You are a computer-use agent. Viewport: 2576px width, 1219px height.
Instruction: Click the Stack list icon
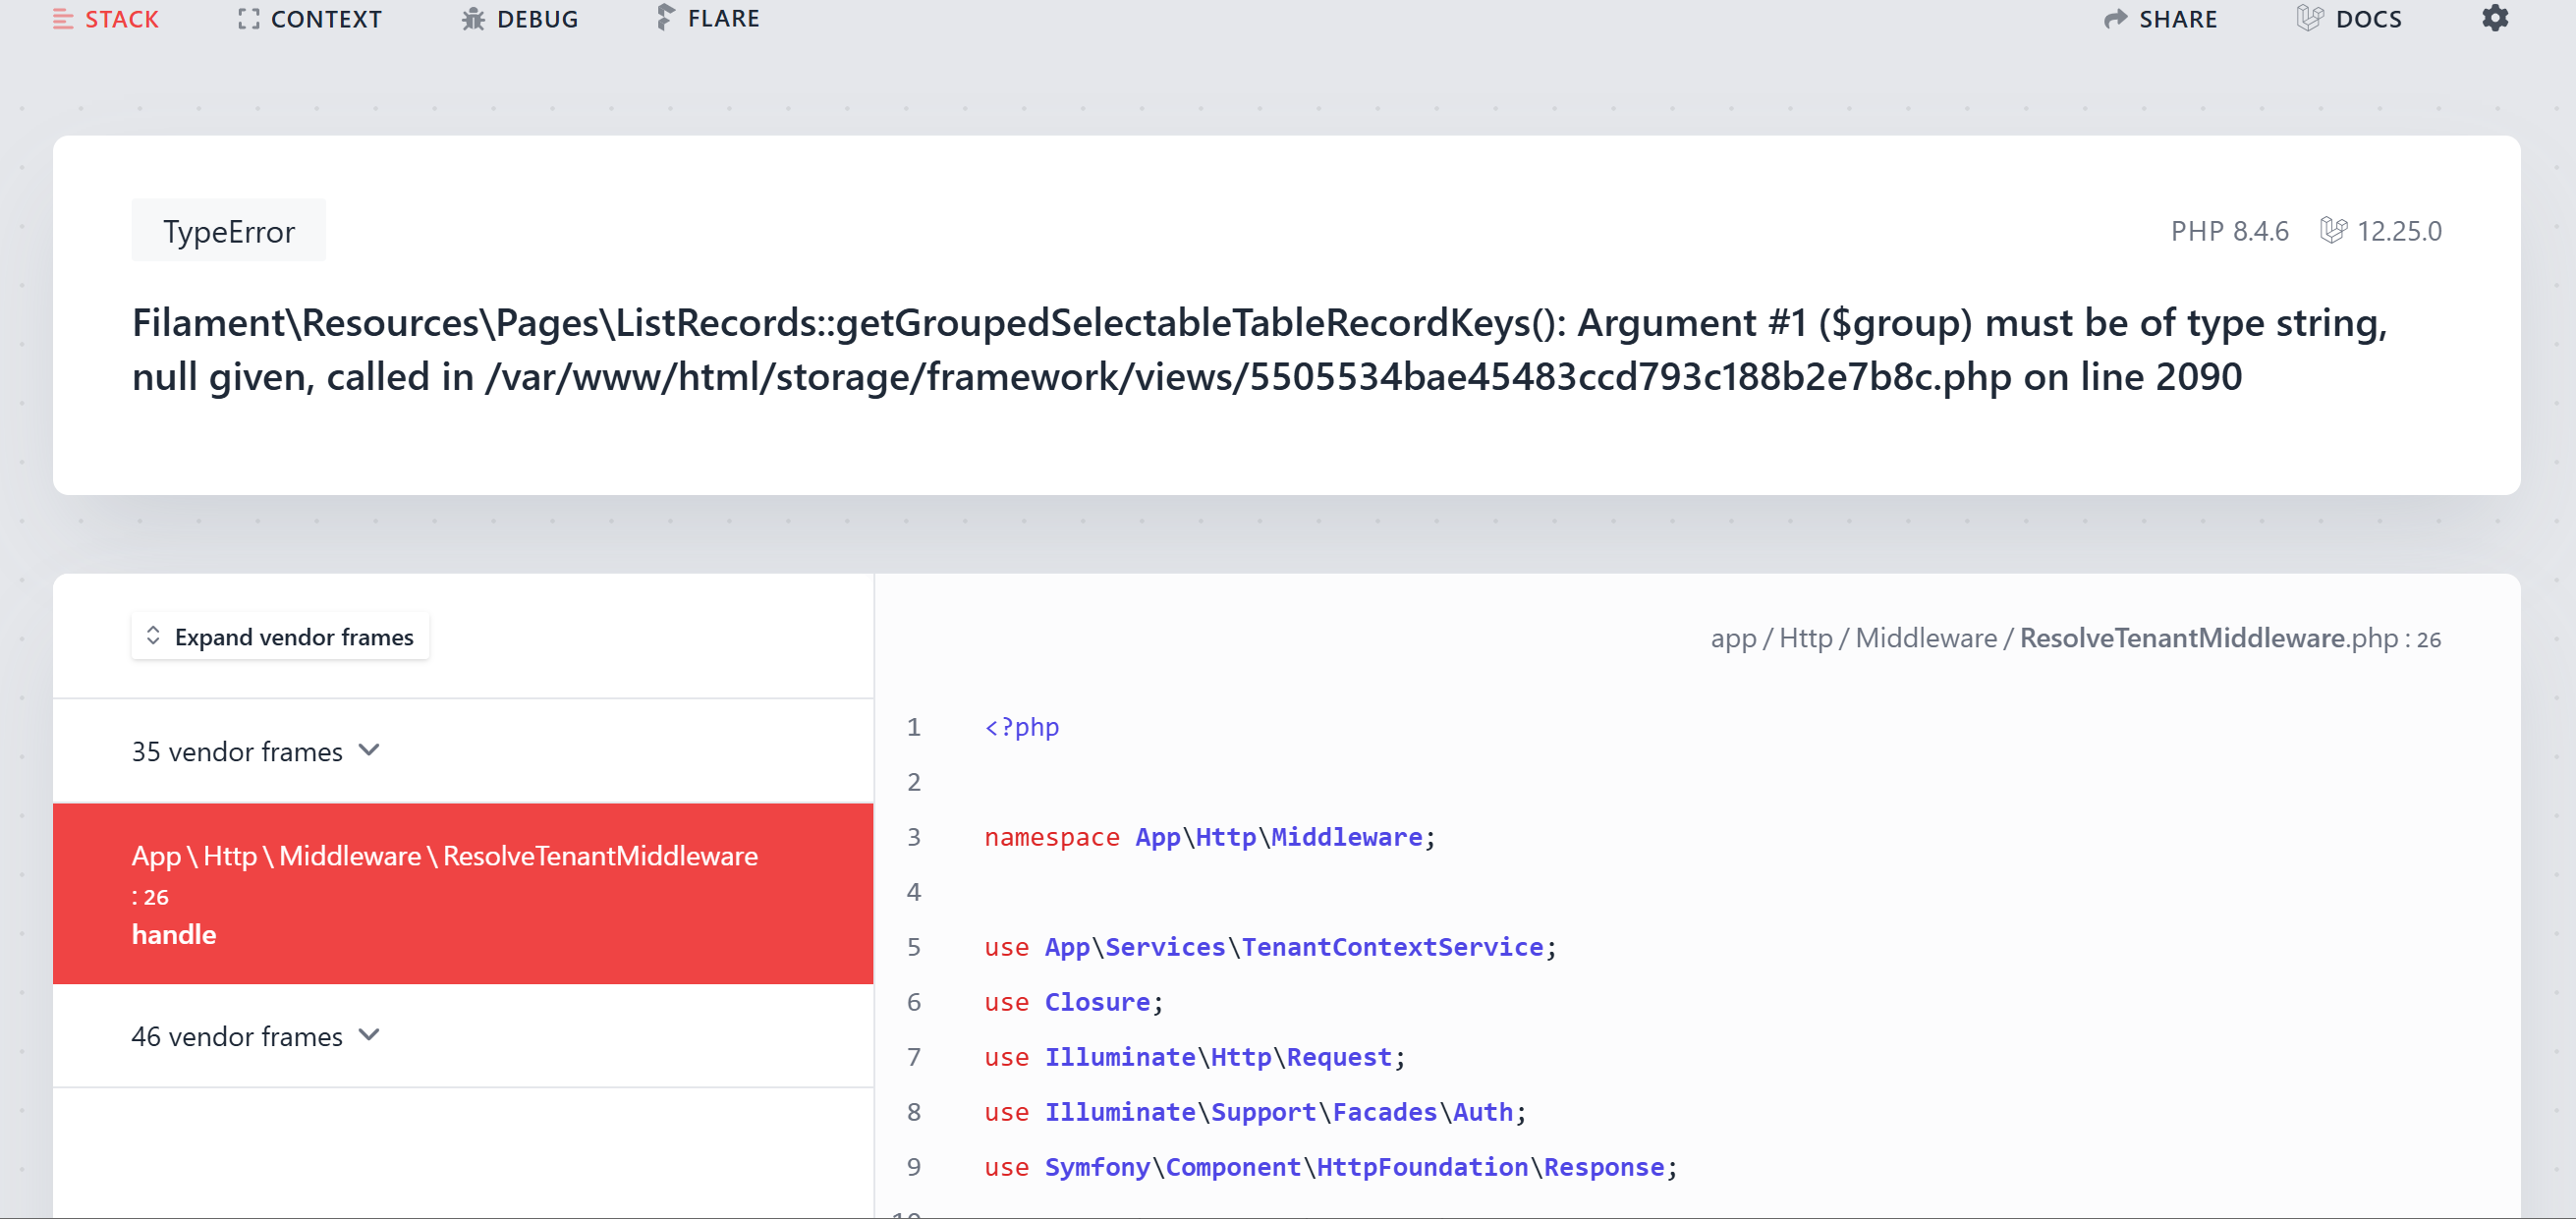[x=63, y=19]
